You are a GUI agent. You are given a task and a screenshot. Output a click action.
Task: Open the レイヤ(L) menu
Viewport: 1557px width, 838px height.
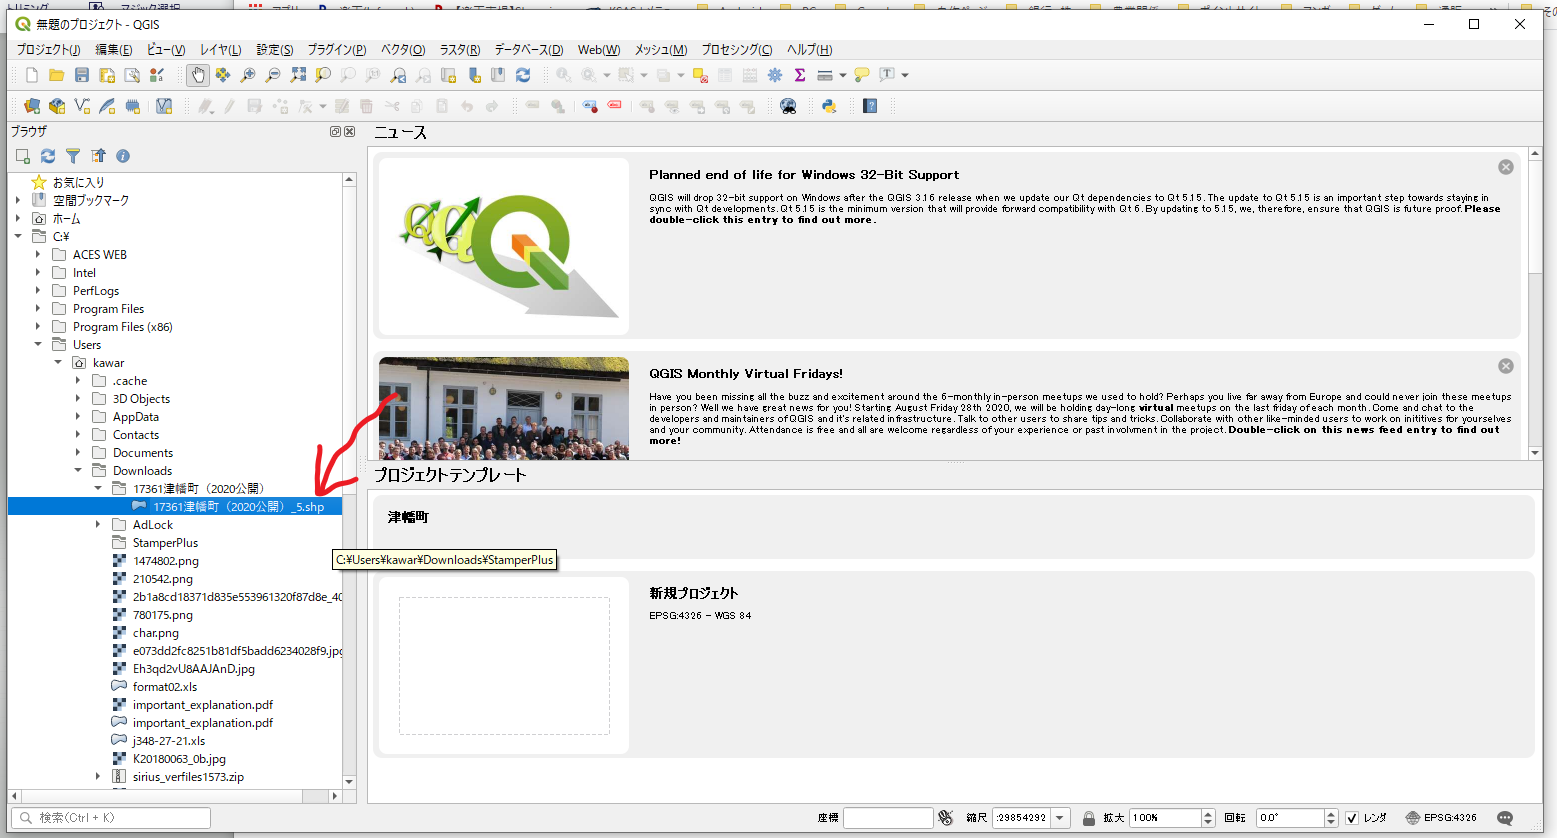coord(220,49)
